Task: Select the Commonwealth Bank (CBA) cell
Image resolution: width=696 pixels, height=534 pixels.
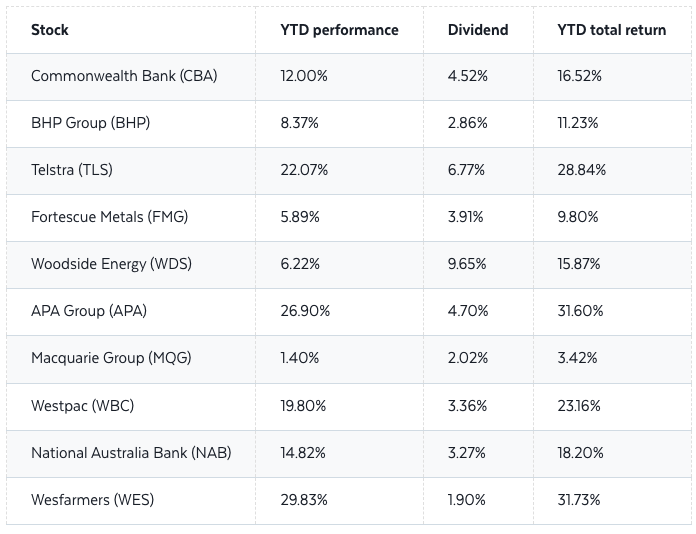Action: click(x=124, y=76)
